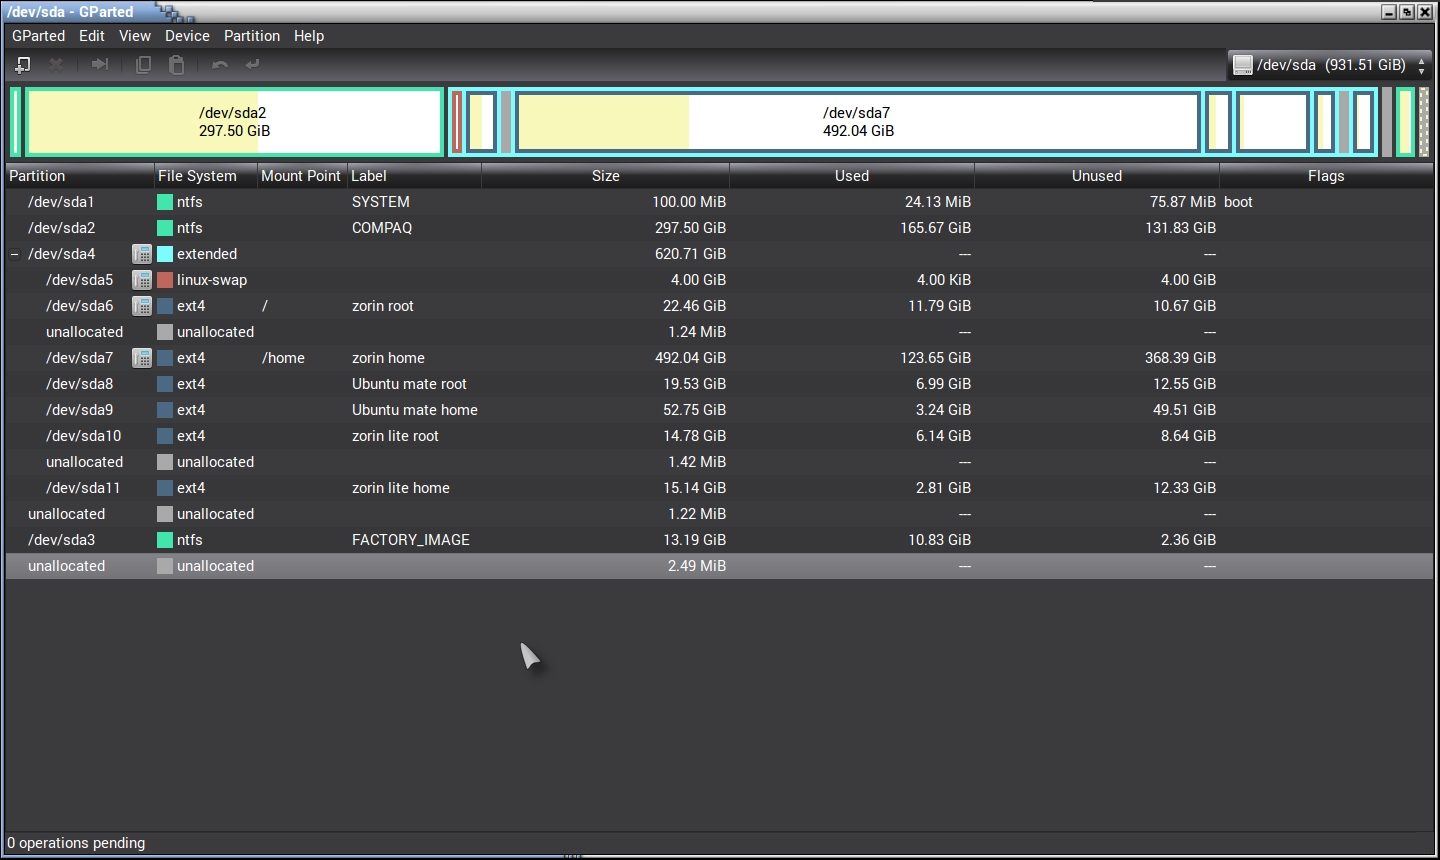The image size is (1440, 860).
Task: Select /dev/sda2 block in the disk map
Action: click(x=234, y=122)
